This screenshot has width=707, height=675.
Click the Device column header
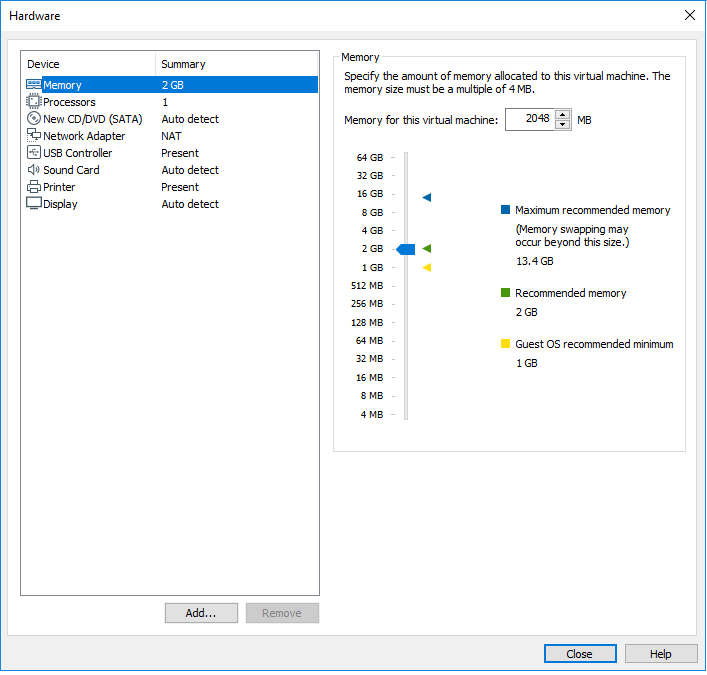click(x=43, y=64)
